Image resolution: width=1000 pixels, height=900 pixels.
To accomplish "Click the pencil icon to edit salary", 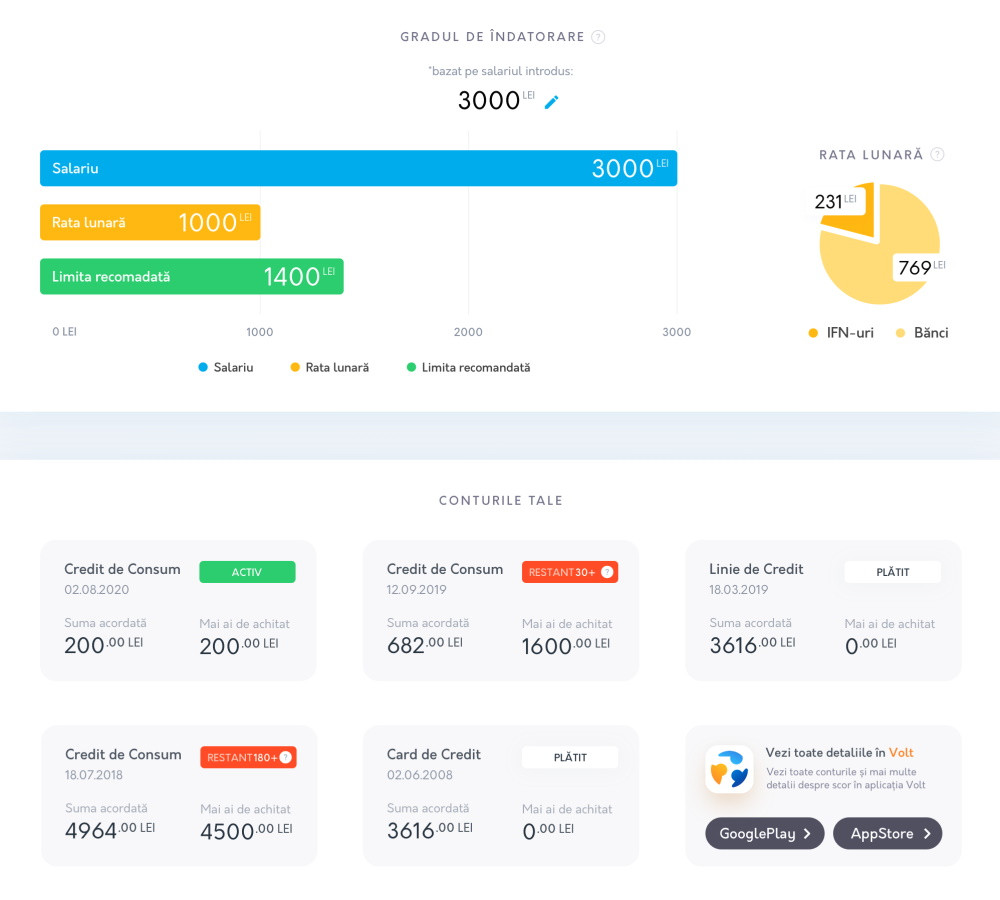I will [551, 102].
